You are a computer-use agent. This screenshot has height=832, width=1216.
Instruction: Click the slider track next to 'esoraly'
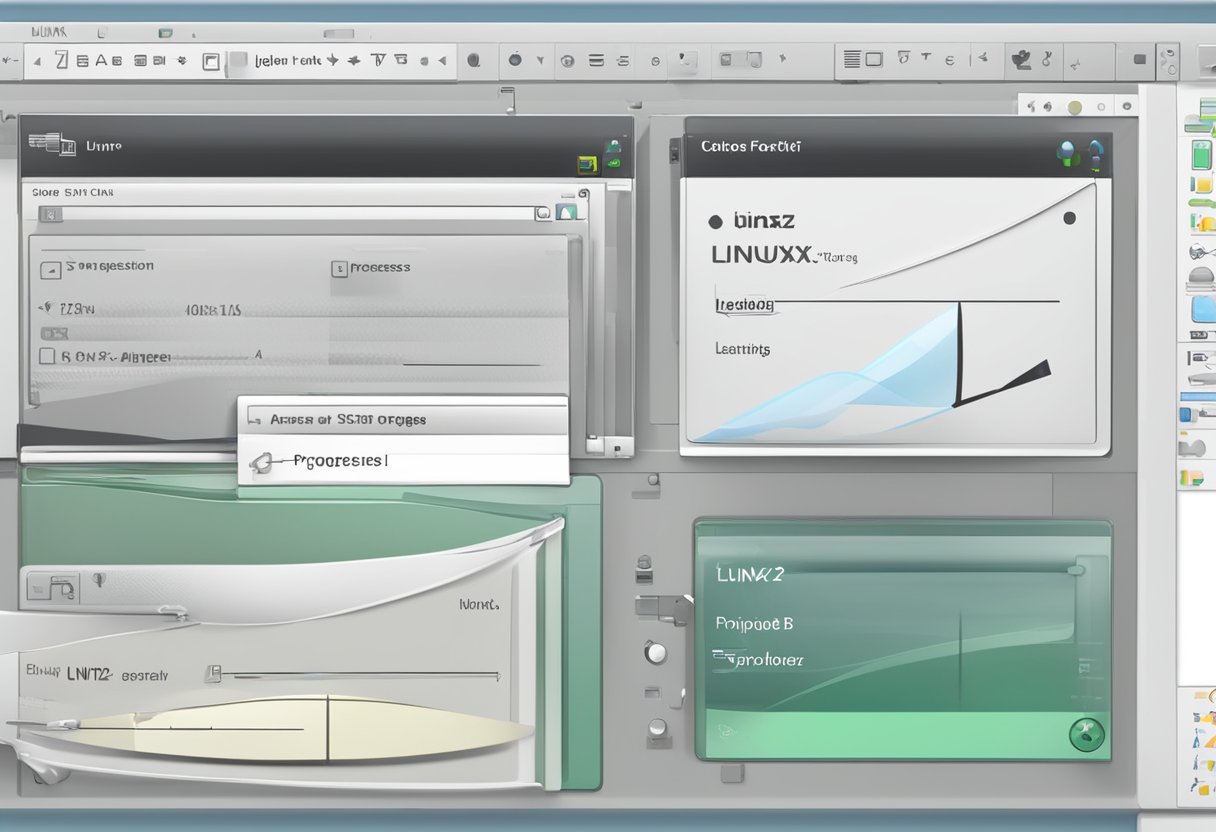360,676
